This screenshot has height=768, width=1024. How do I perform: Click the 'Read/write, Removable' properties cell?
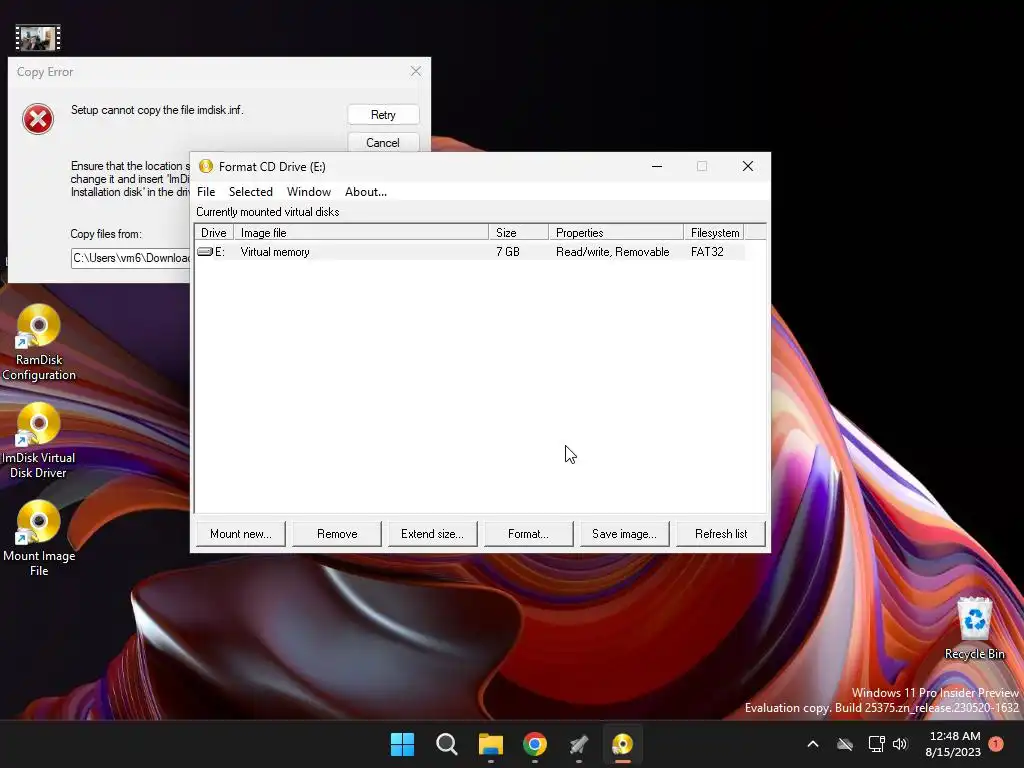pyautogui.click(x=613, y=251)
